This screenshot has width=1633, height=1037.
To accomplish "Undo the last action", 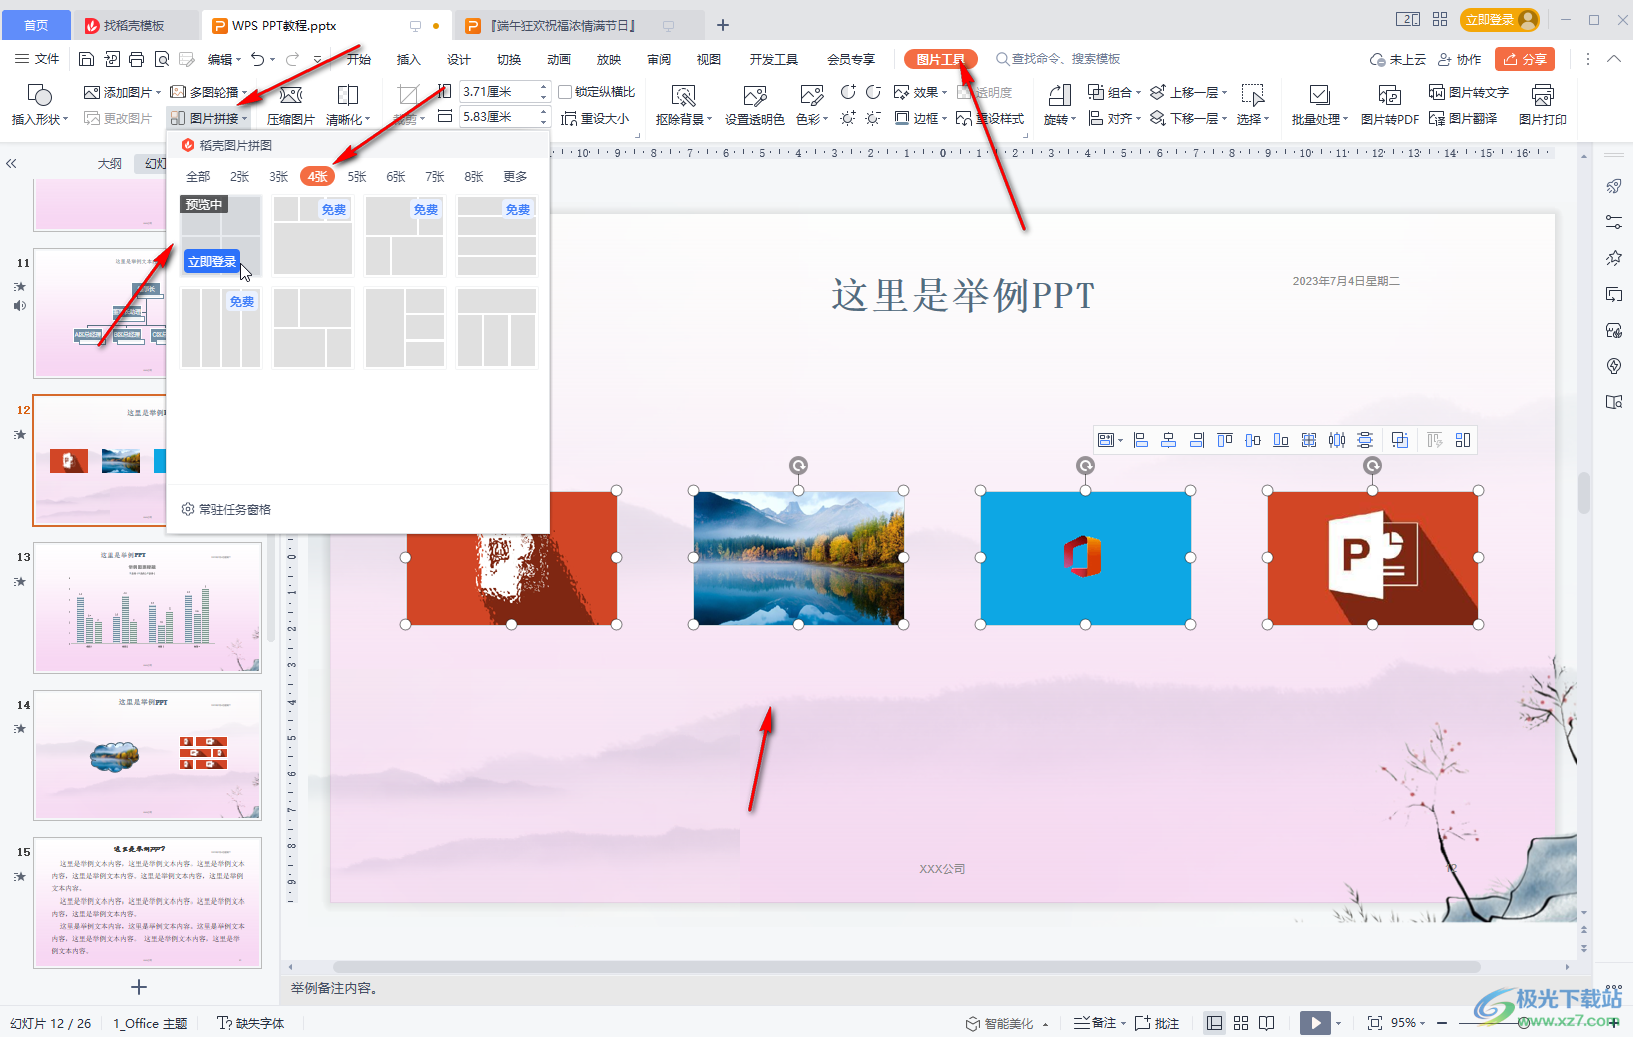I will 258,60.
